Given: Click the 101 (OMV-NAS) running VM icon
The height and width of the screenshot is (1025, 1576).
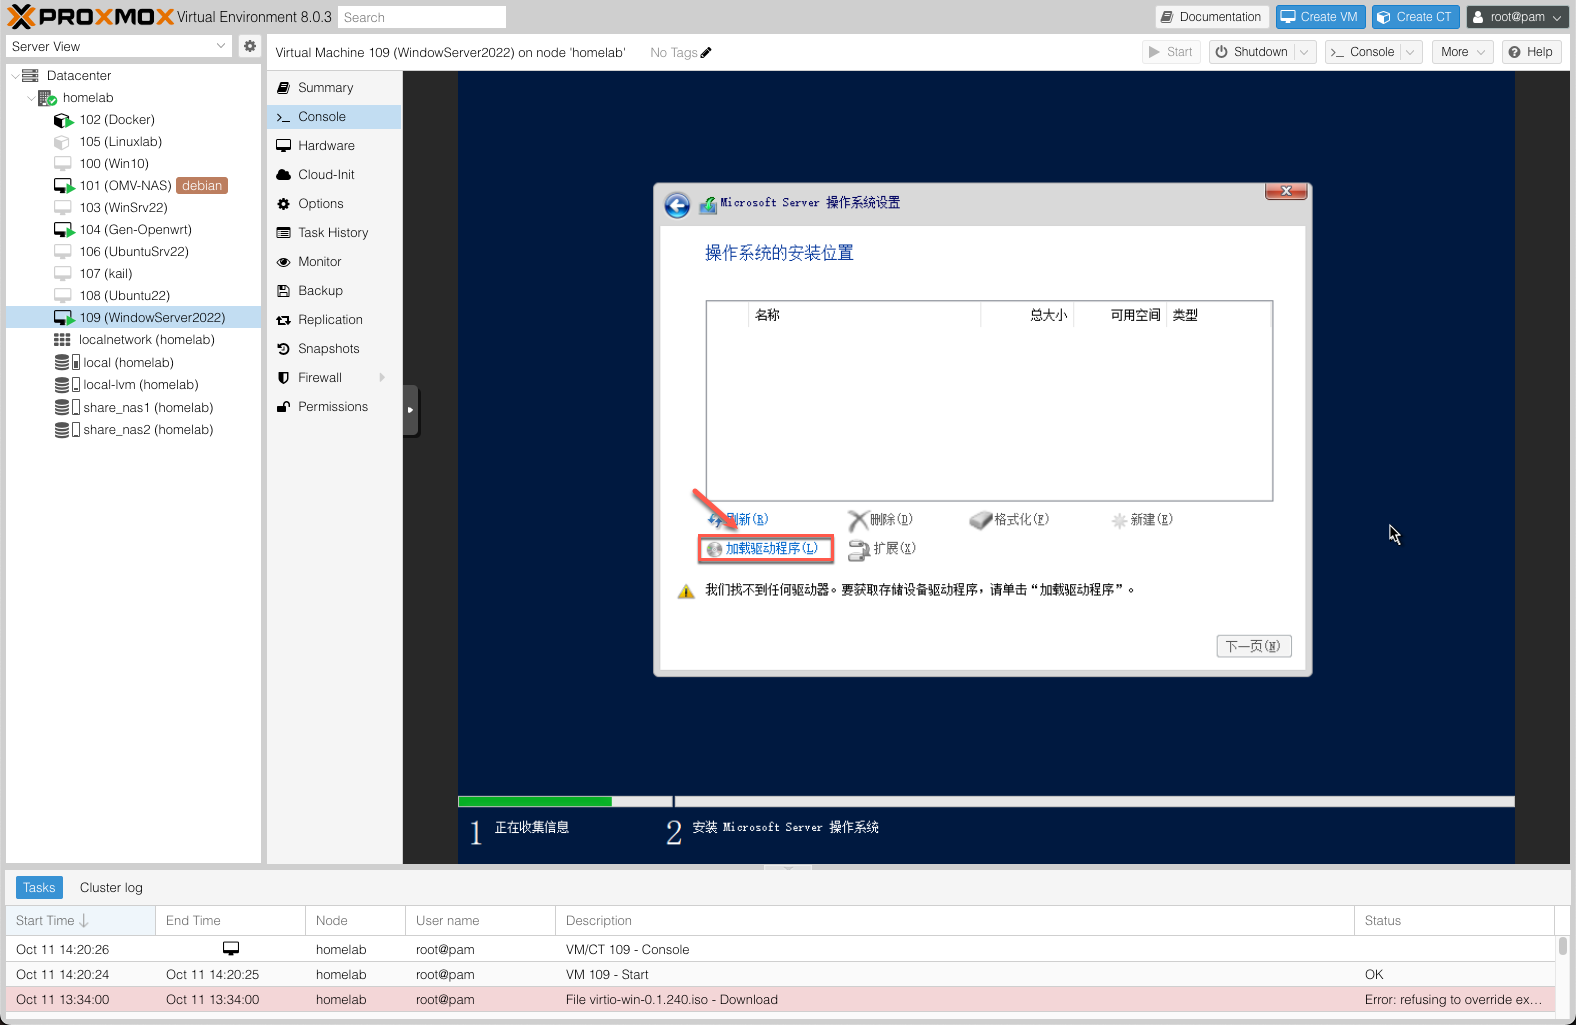Looking at the screenshot, I should pyautogui.click(x=64, y=186).
